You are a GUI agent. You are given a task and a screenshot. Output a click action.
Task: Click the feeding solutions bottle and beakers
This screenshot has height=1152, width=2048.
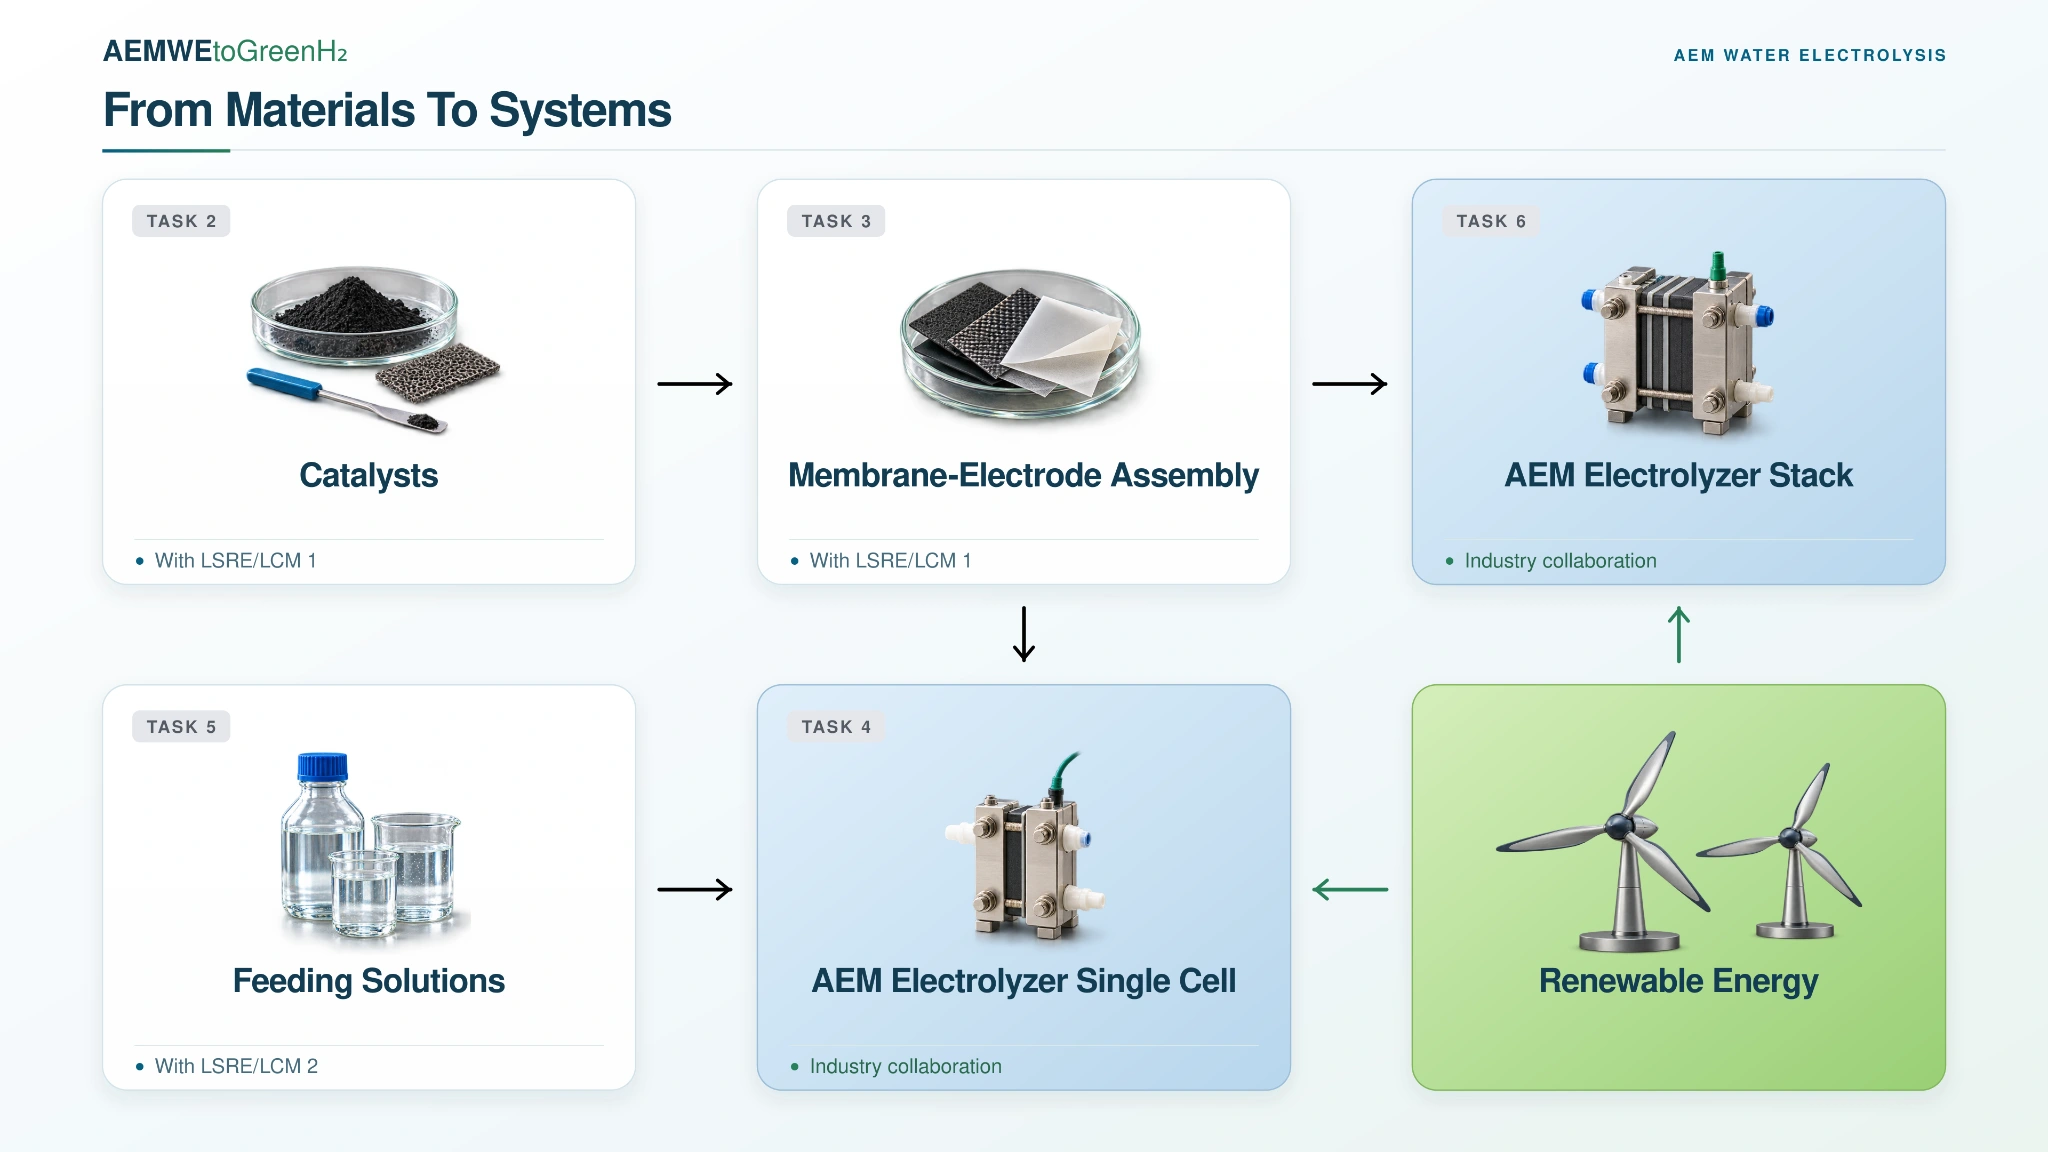[x=372, y=845]
